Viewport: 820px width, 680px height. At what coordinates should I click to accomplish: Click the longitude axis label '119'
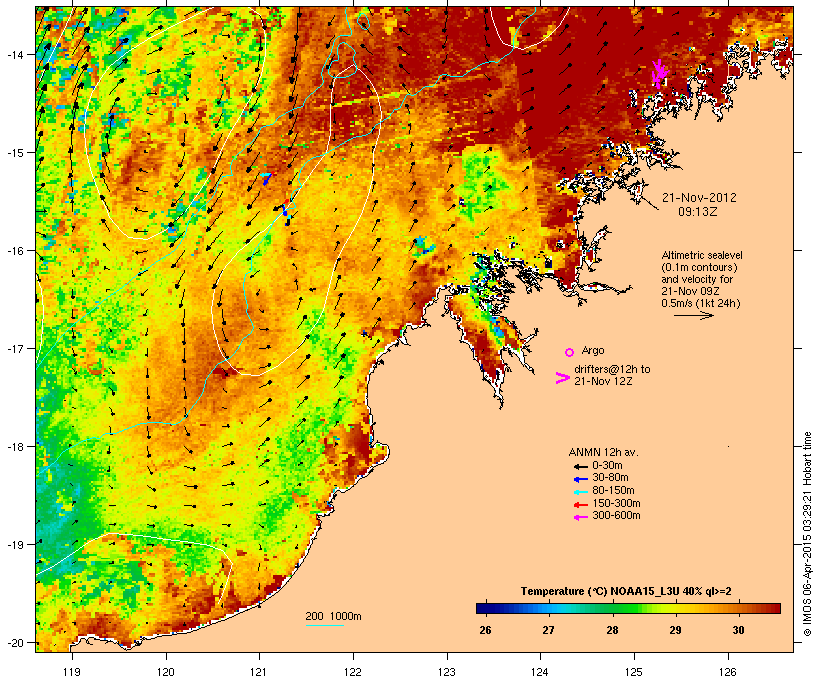[72, 672]
